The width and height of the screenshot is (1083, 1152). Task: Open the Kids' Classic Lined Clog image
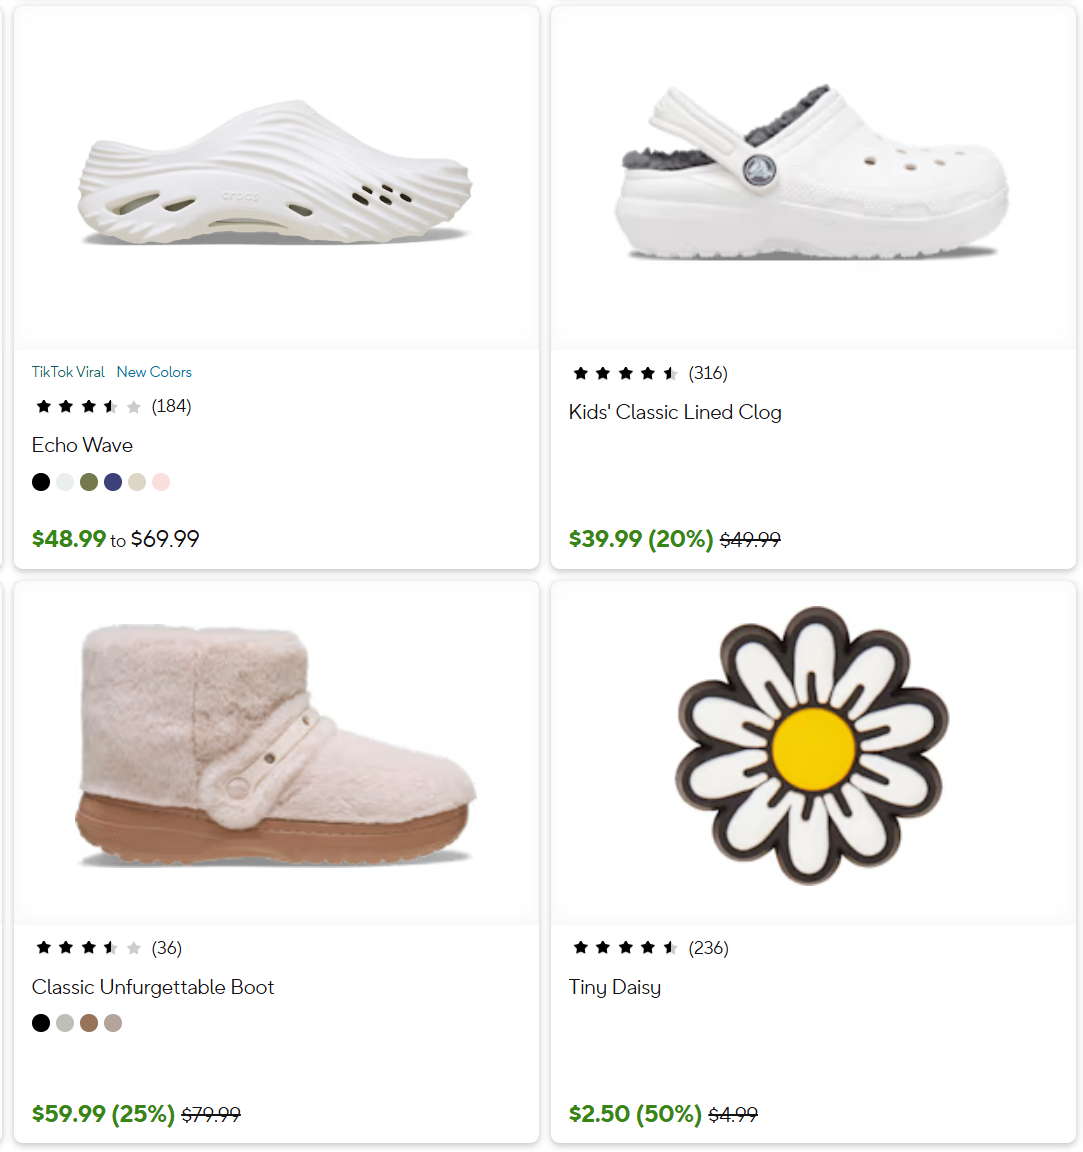(x=813, y=178)
